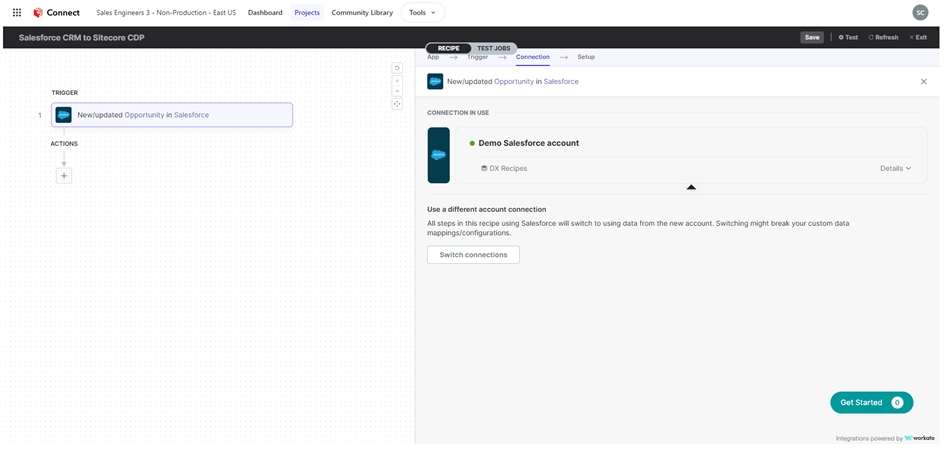Click the Sitecore Connect logo

(x=57, y=12)
